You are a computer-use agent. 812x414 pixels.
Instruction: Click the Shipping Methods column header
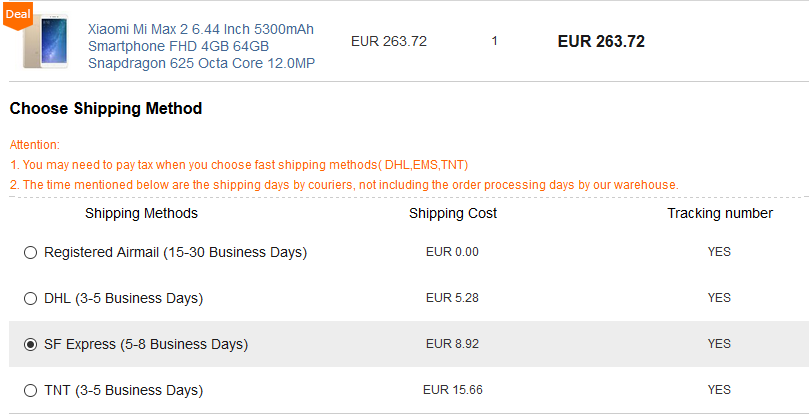pyautogui.click(x=141, y=214)
